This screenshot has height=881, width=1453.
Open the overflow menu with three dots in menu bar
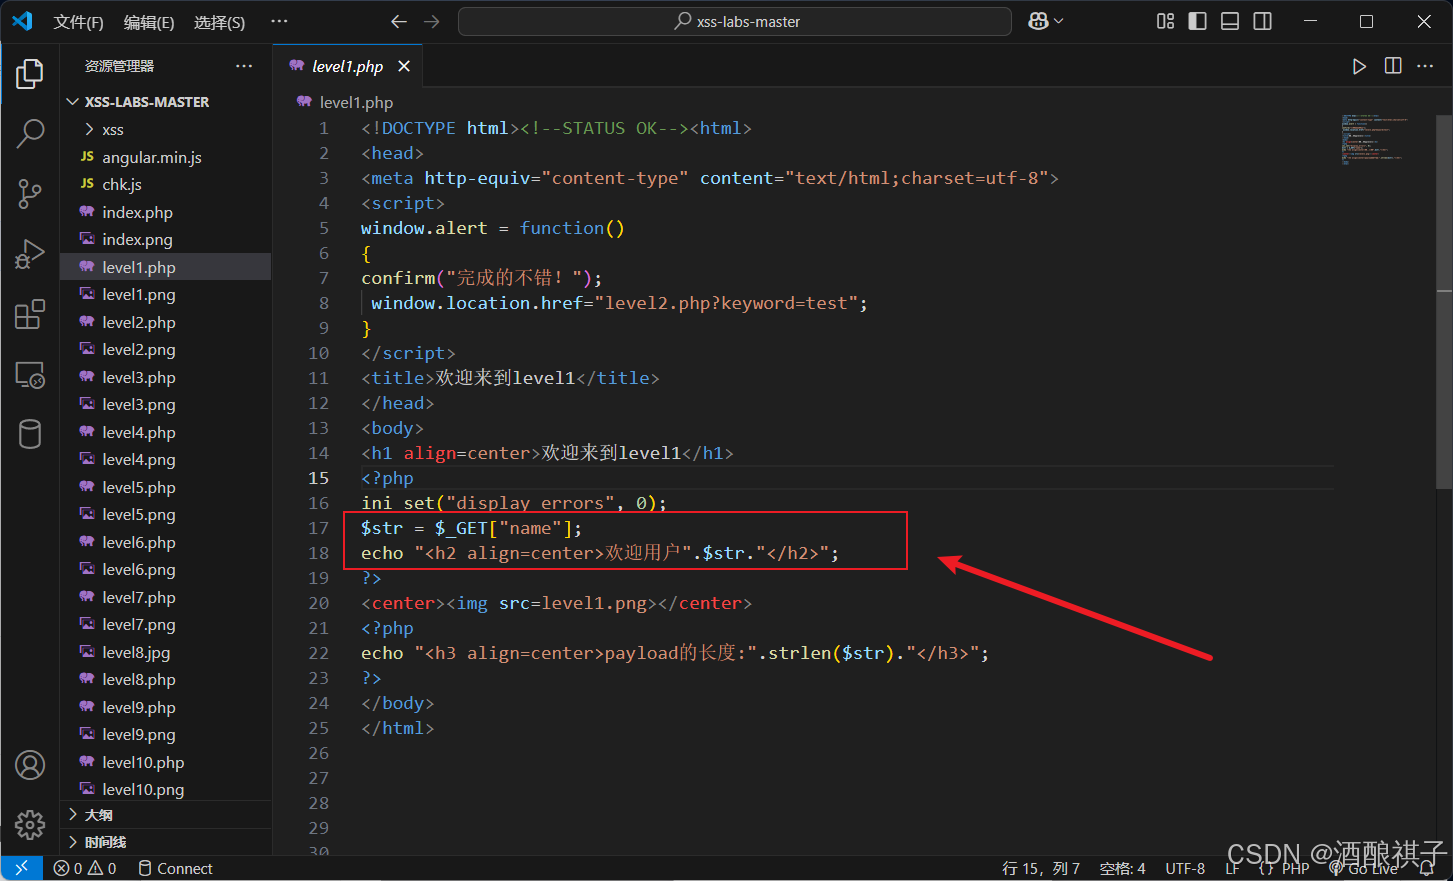pyautogui.click(x=279, y=21)
